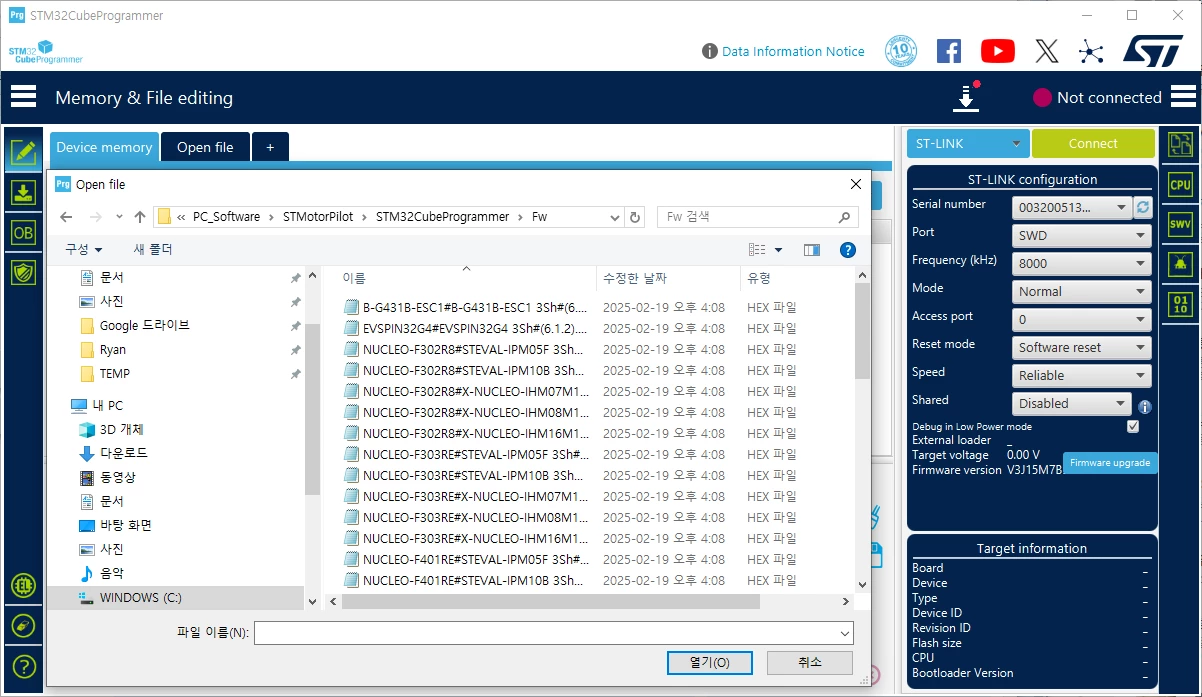Open the 구성 organize menu
The width and height of the screenshot is (1202, 697).
pos(84,249)
